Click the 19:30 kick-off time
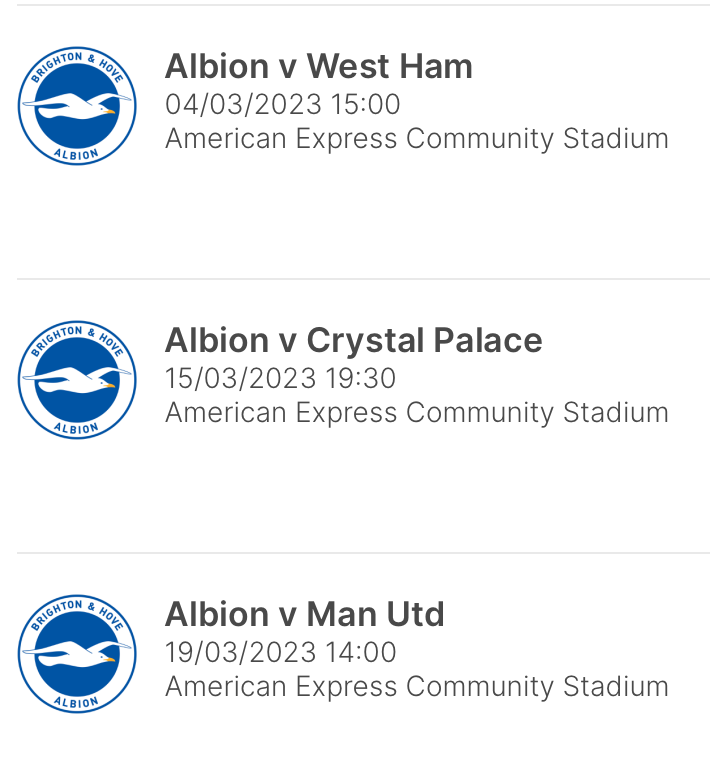710x764 pixels. click(361, 378)
